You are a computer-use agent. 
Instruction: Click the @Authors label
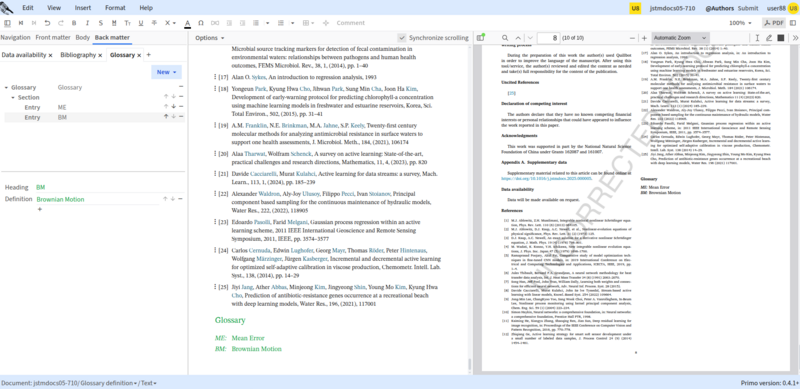pos(719,8)
